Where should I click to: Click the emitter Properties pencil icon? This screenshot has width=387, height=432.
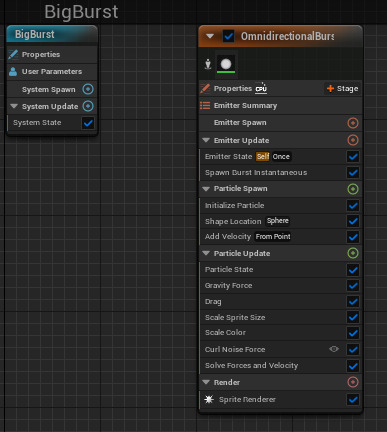pyautogui.click(x=205, y=88)
